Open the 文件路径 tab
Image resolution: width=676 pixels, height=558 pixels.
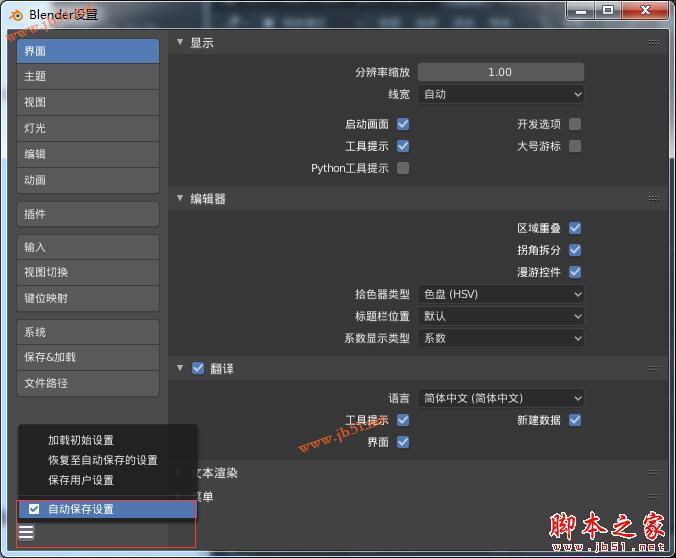point(88,383)
